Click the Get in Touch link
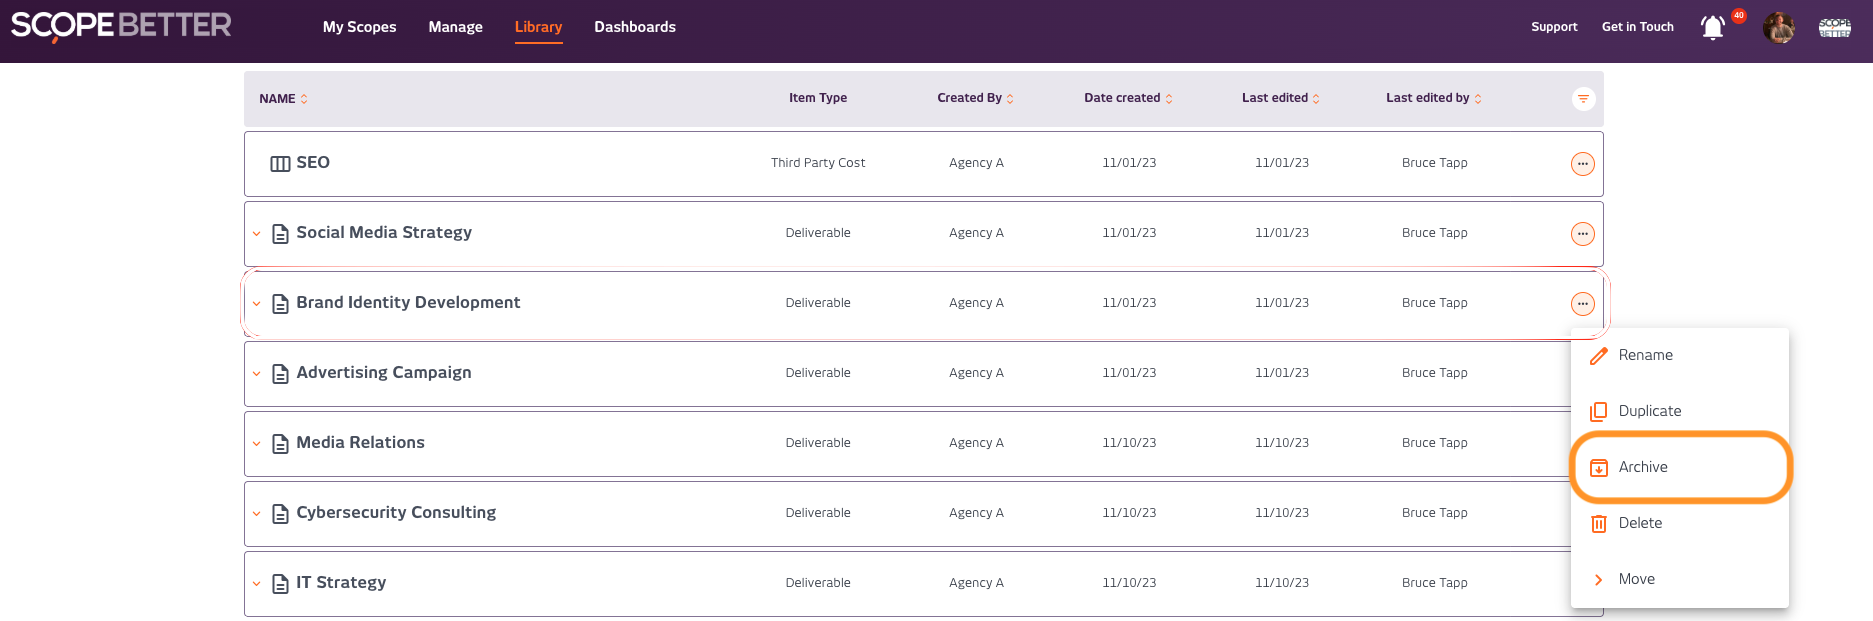 click(1637, 27)
